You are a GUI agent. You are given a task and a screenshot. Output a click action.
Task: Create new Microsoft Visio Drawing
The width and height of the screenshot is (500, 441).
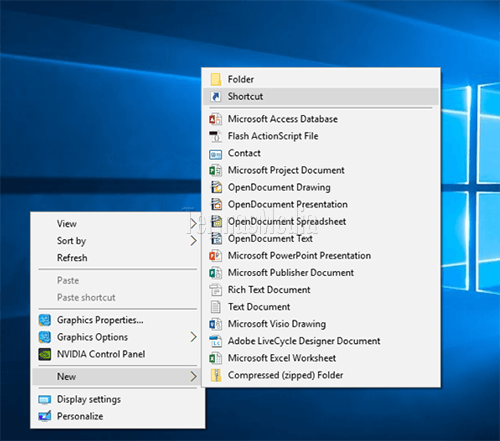pyautogui.click(x=321, y=324)
